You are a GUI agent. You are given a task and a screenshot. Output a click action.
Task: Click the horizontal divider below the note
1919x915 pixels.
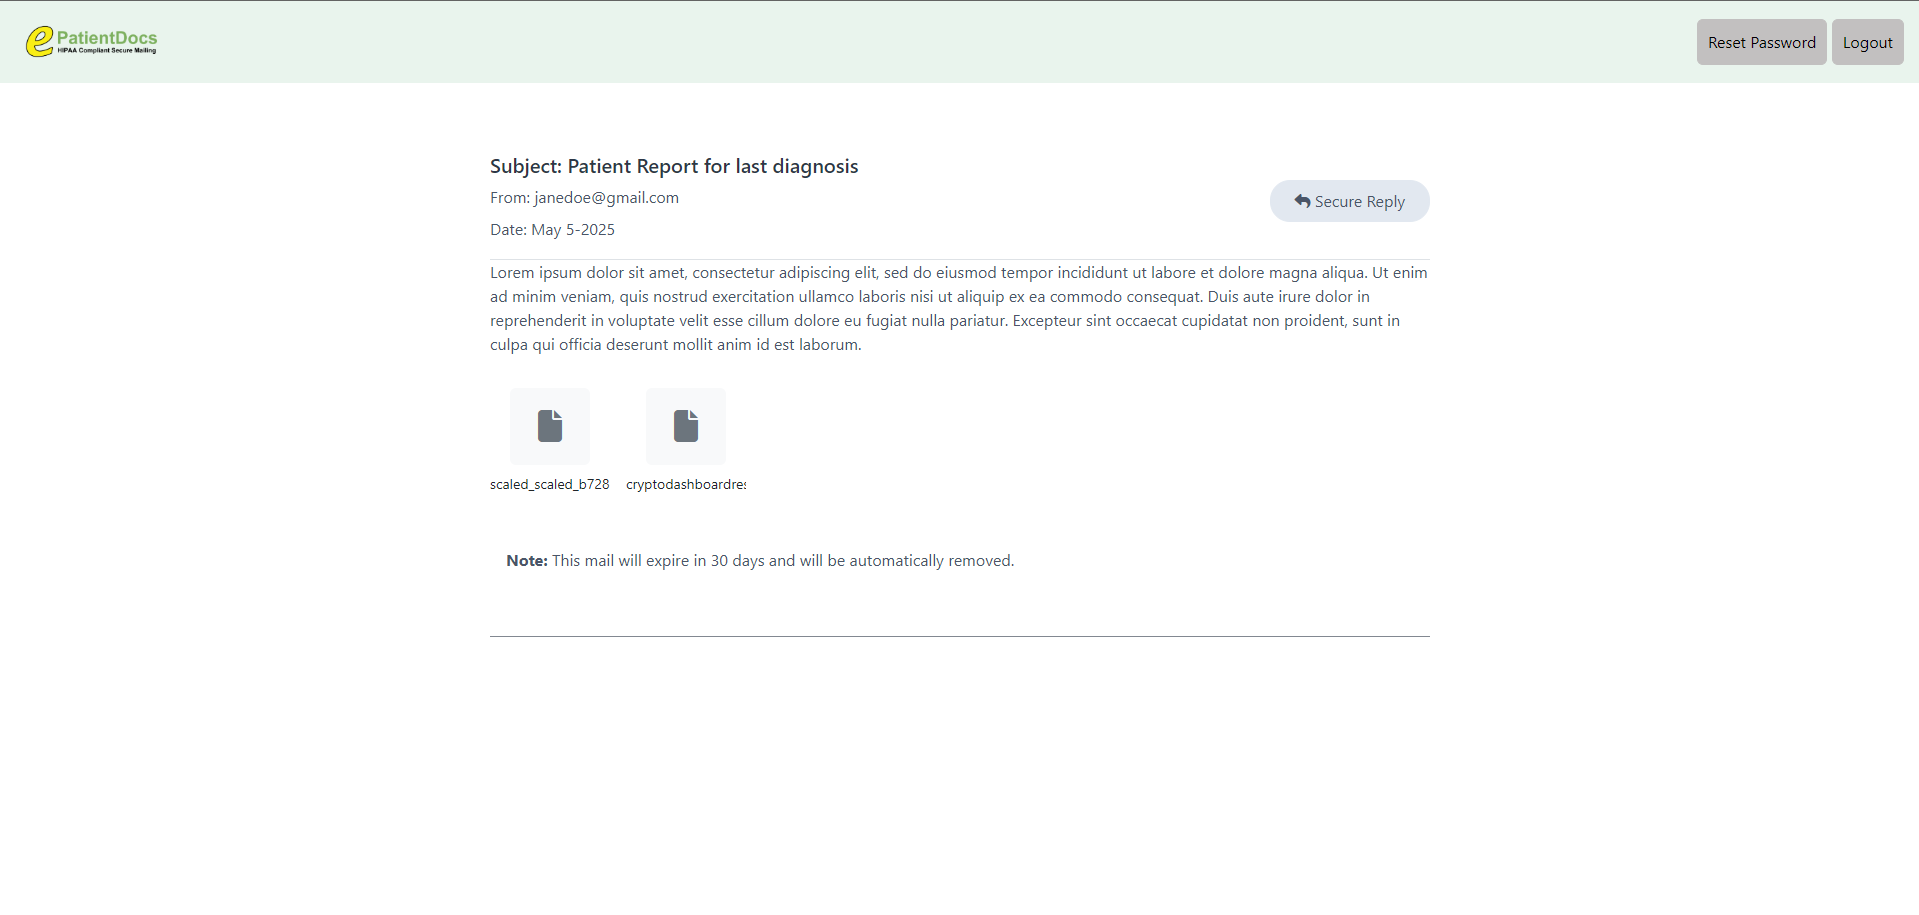click(x=959, y=636)
